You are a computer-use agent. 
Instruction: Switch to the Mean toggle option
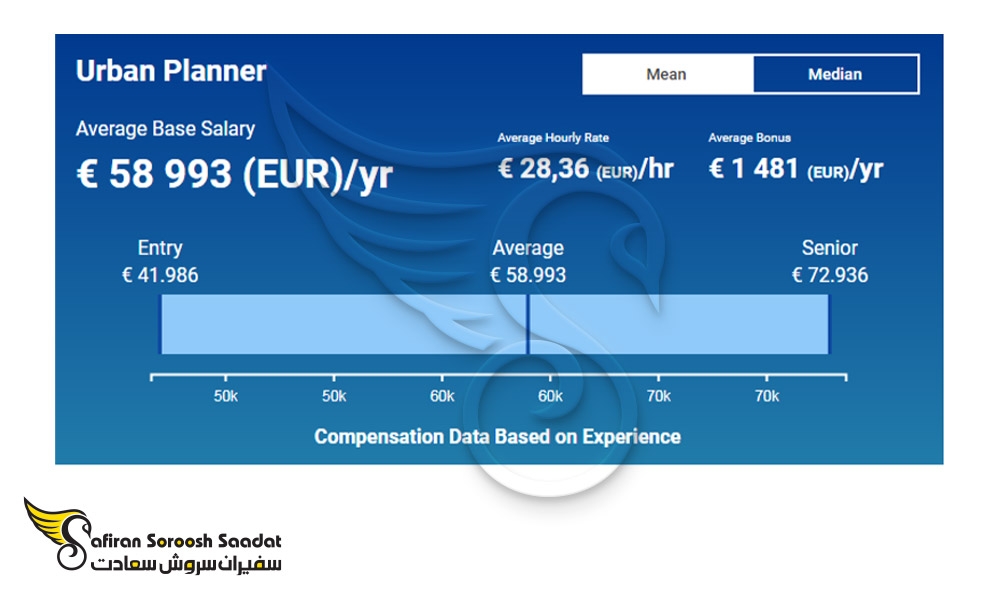[668, 74]
